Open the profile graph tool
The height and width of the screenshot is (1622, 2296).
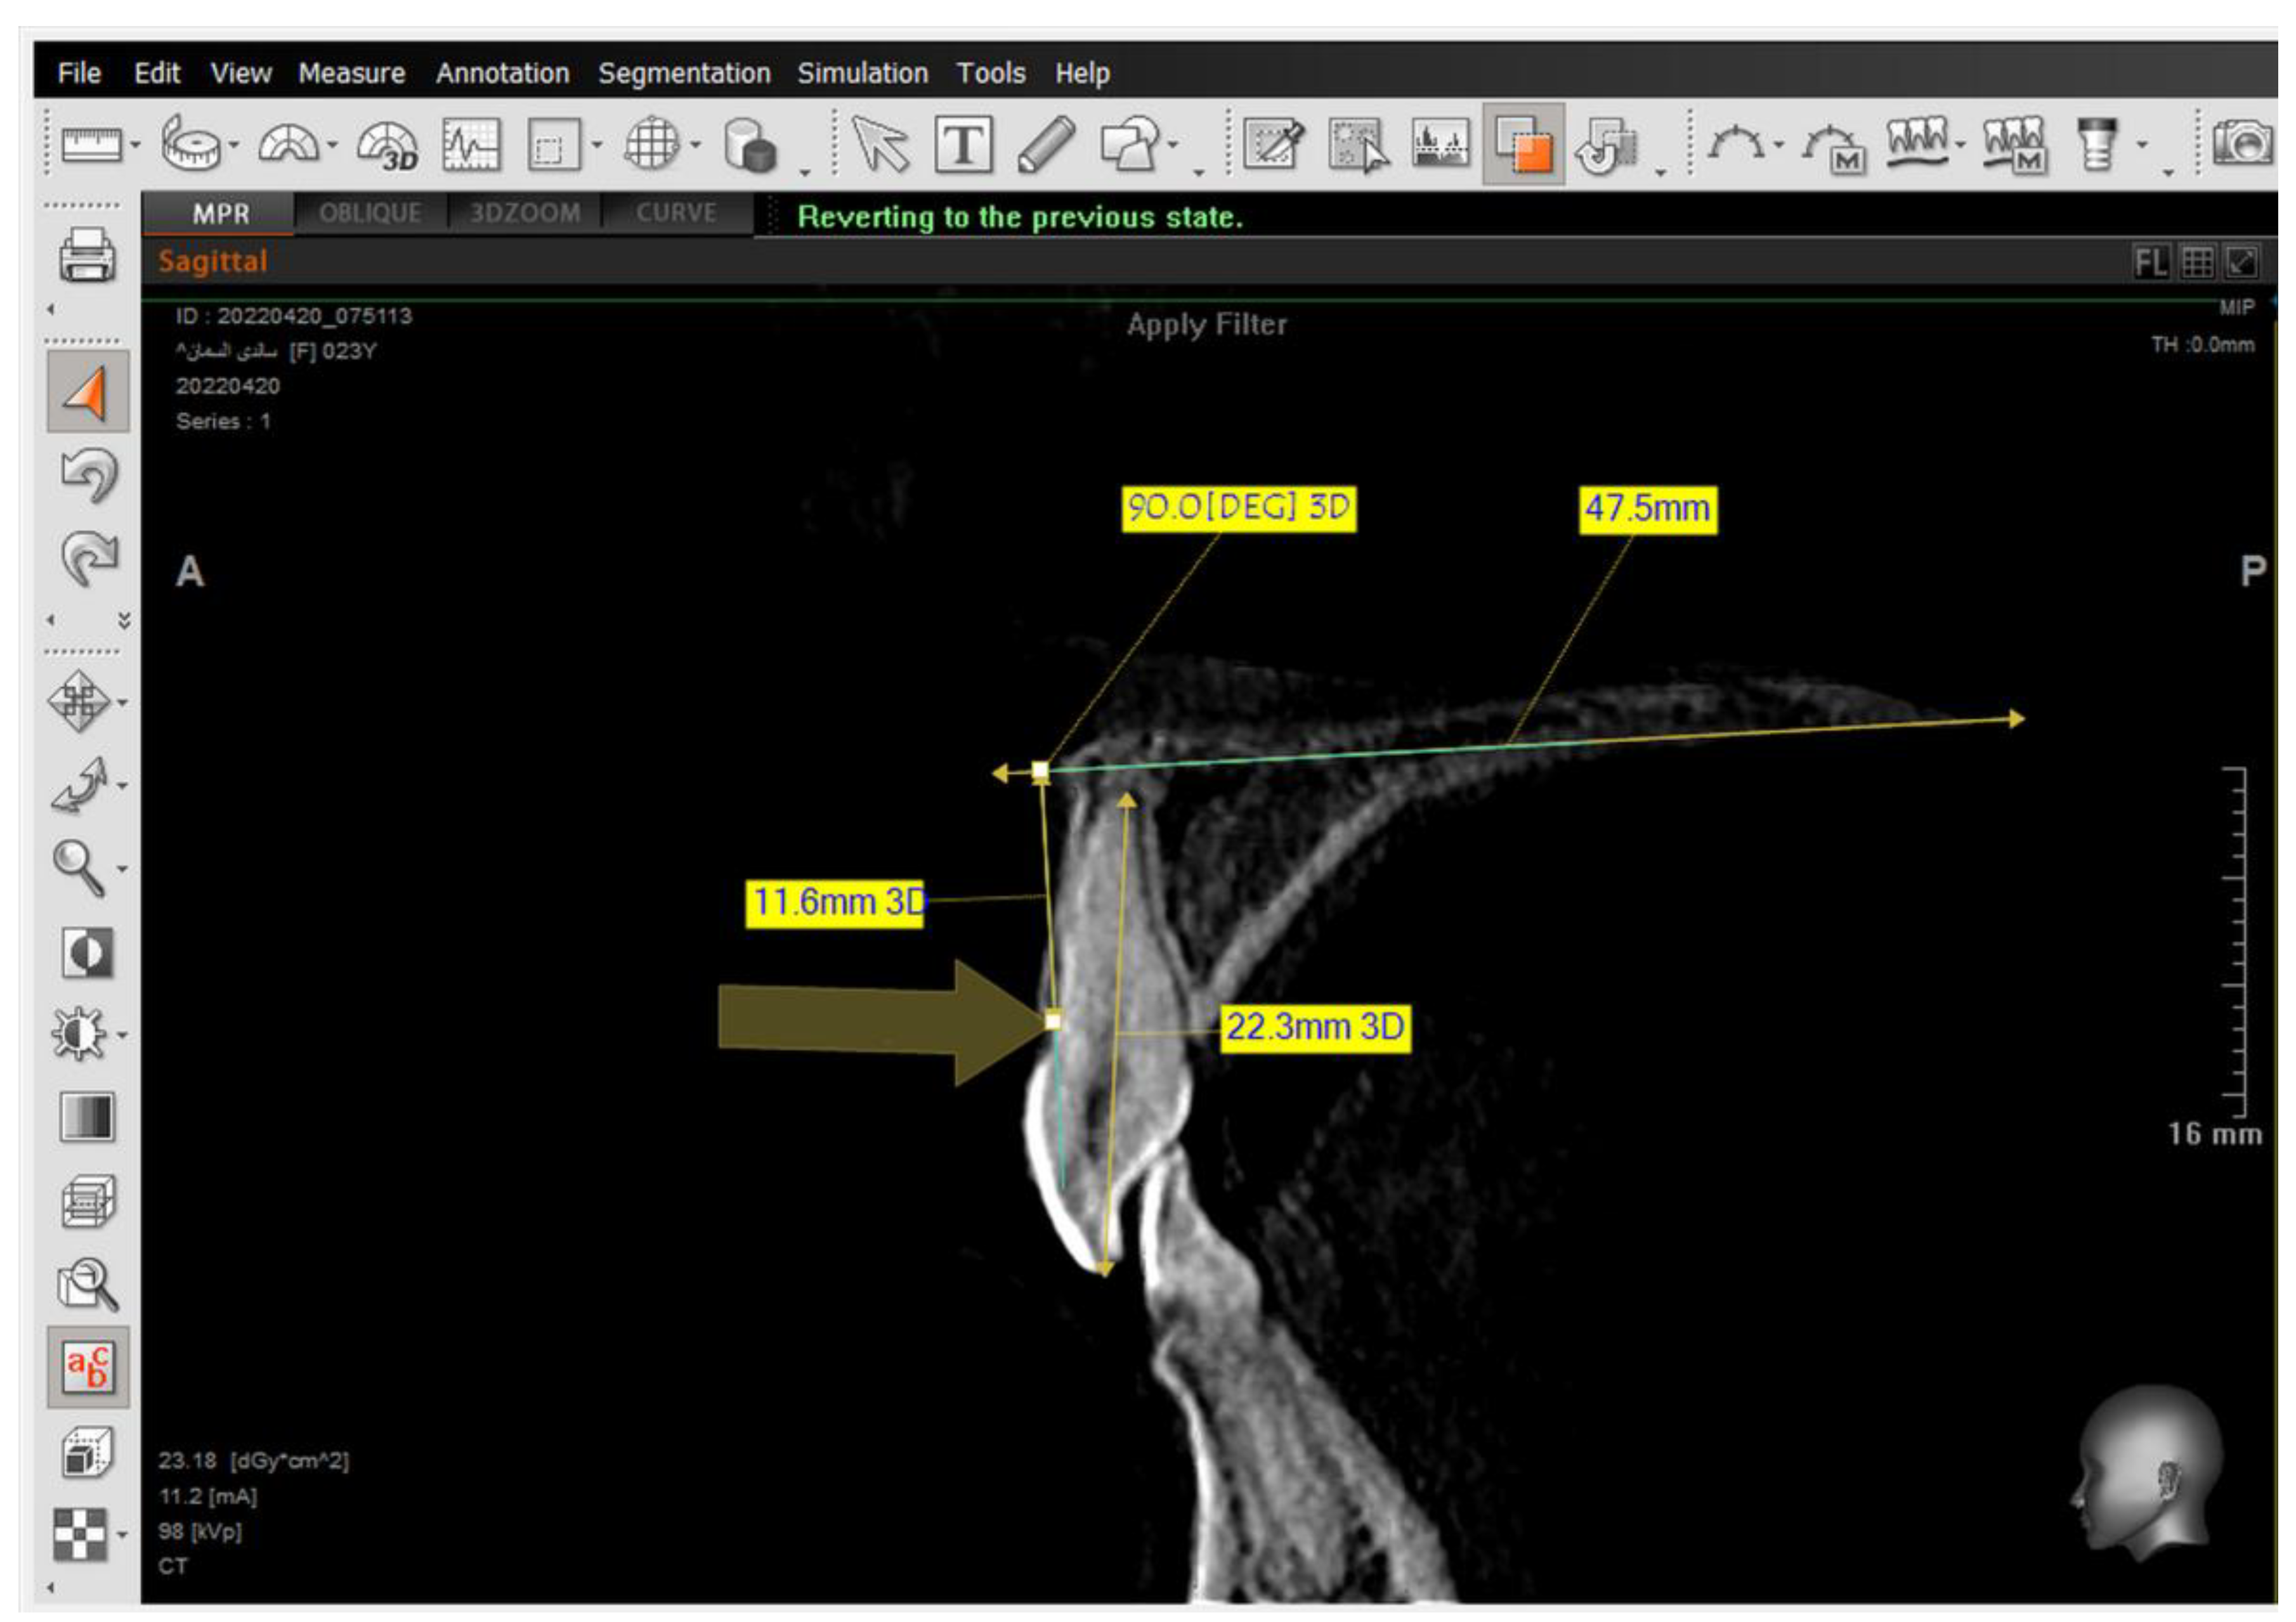(471, 146)
